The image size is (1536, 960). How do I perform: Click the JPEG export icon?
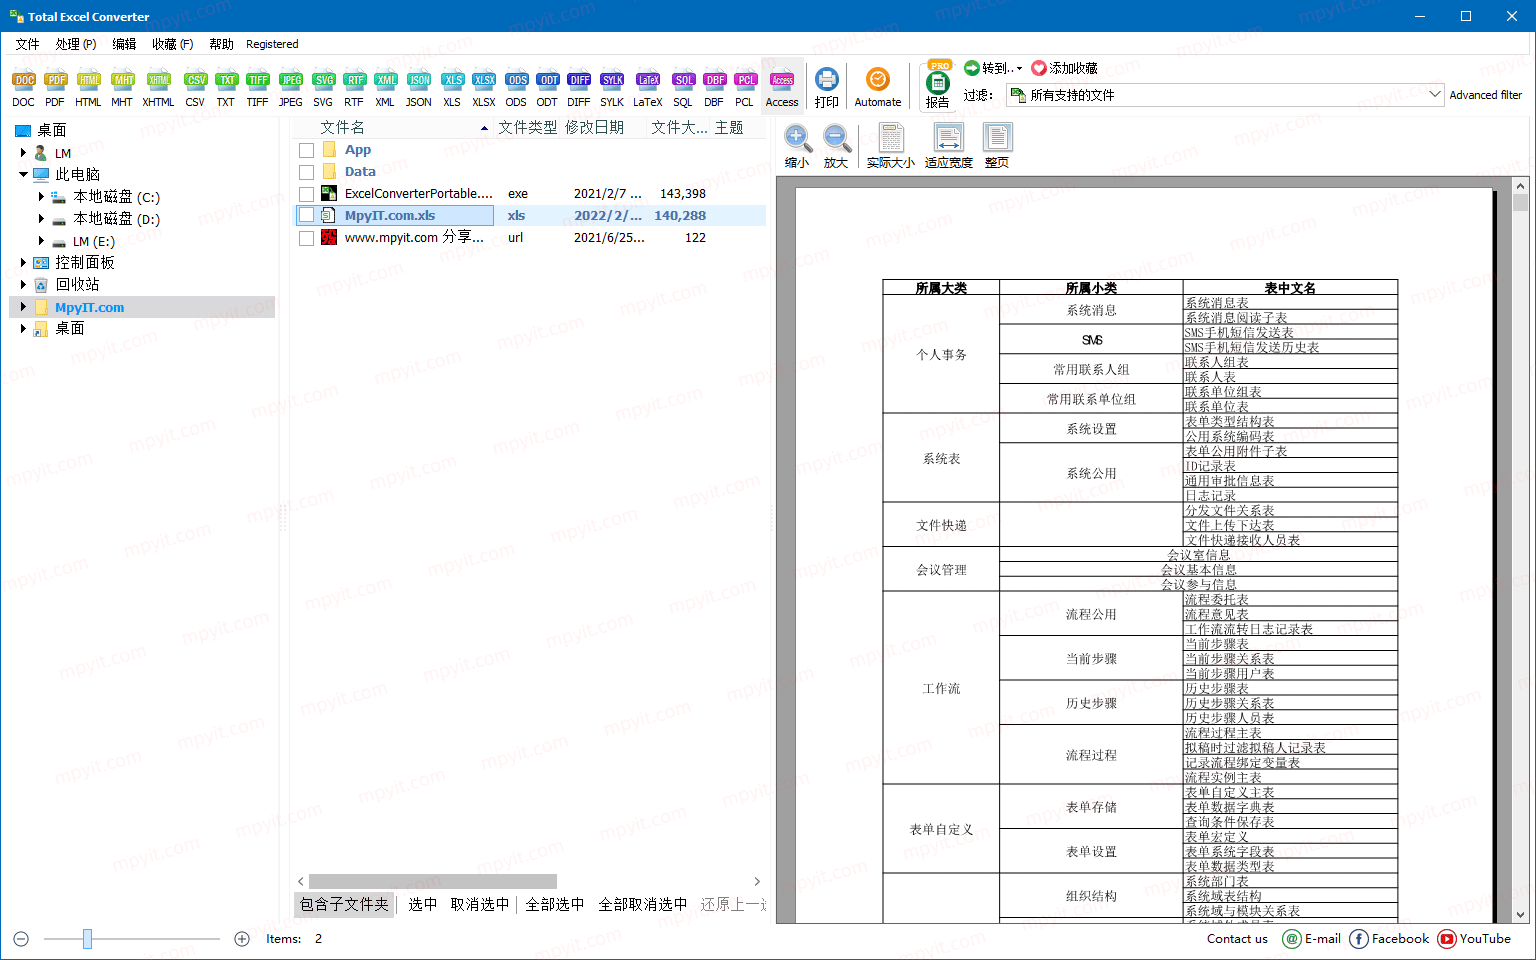click(x=291, y=88)
